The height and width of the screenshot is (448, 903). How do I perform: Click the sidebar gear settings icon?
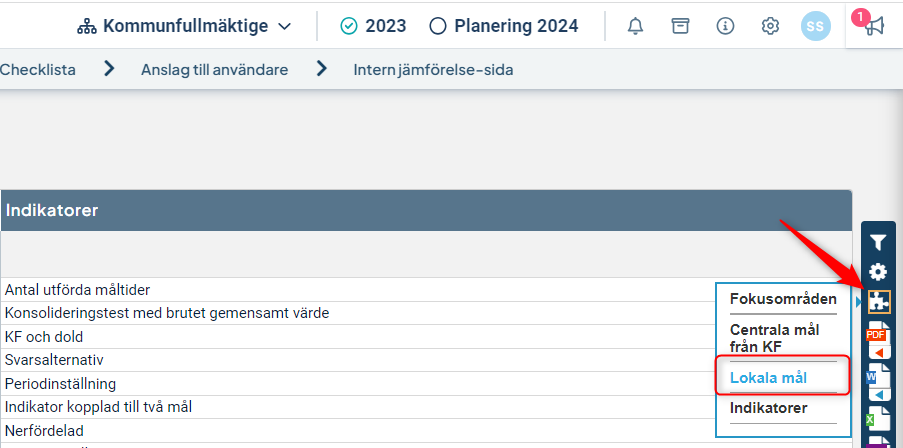[x=878, y=272]
